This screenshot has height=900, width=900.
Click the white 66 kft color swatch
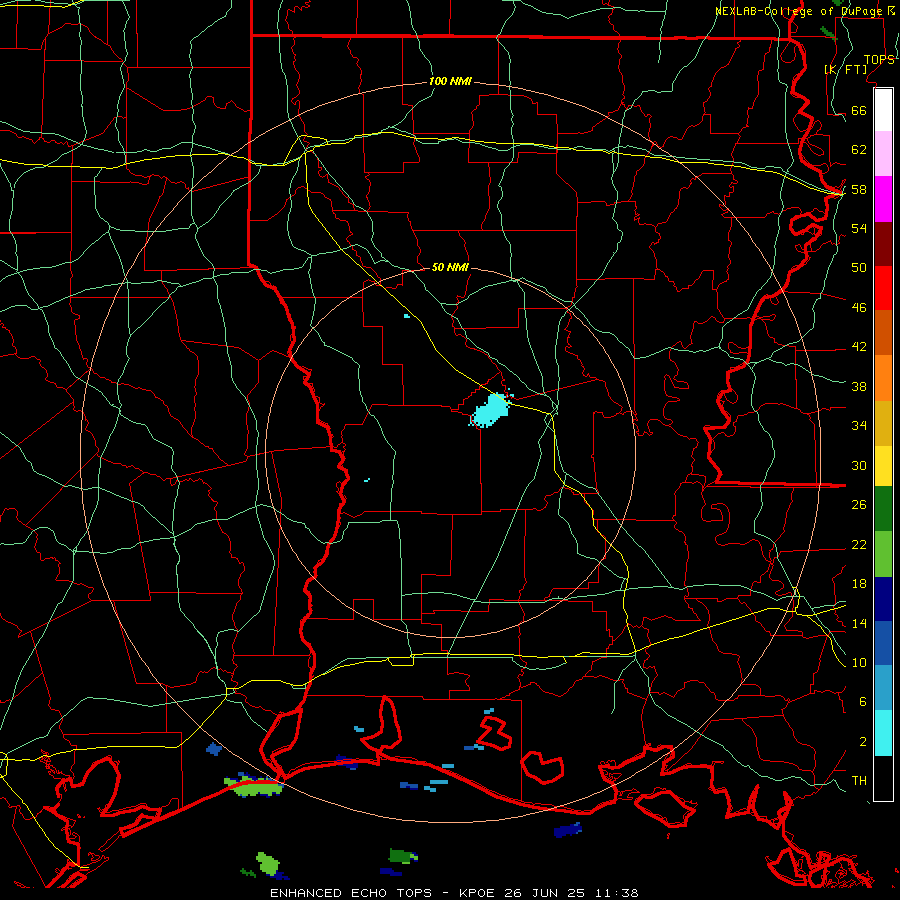[883, 110]
